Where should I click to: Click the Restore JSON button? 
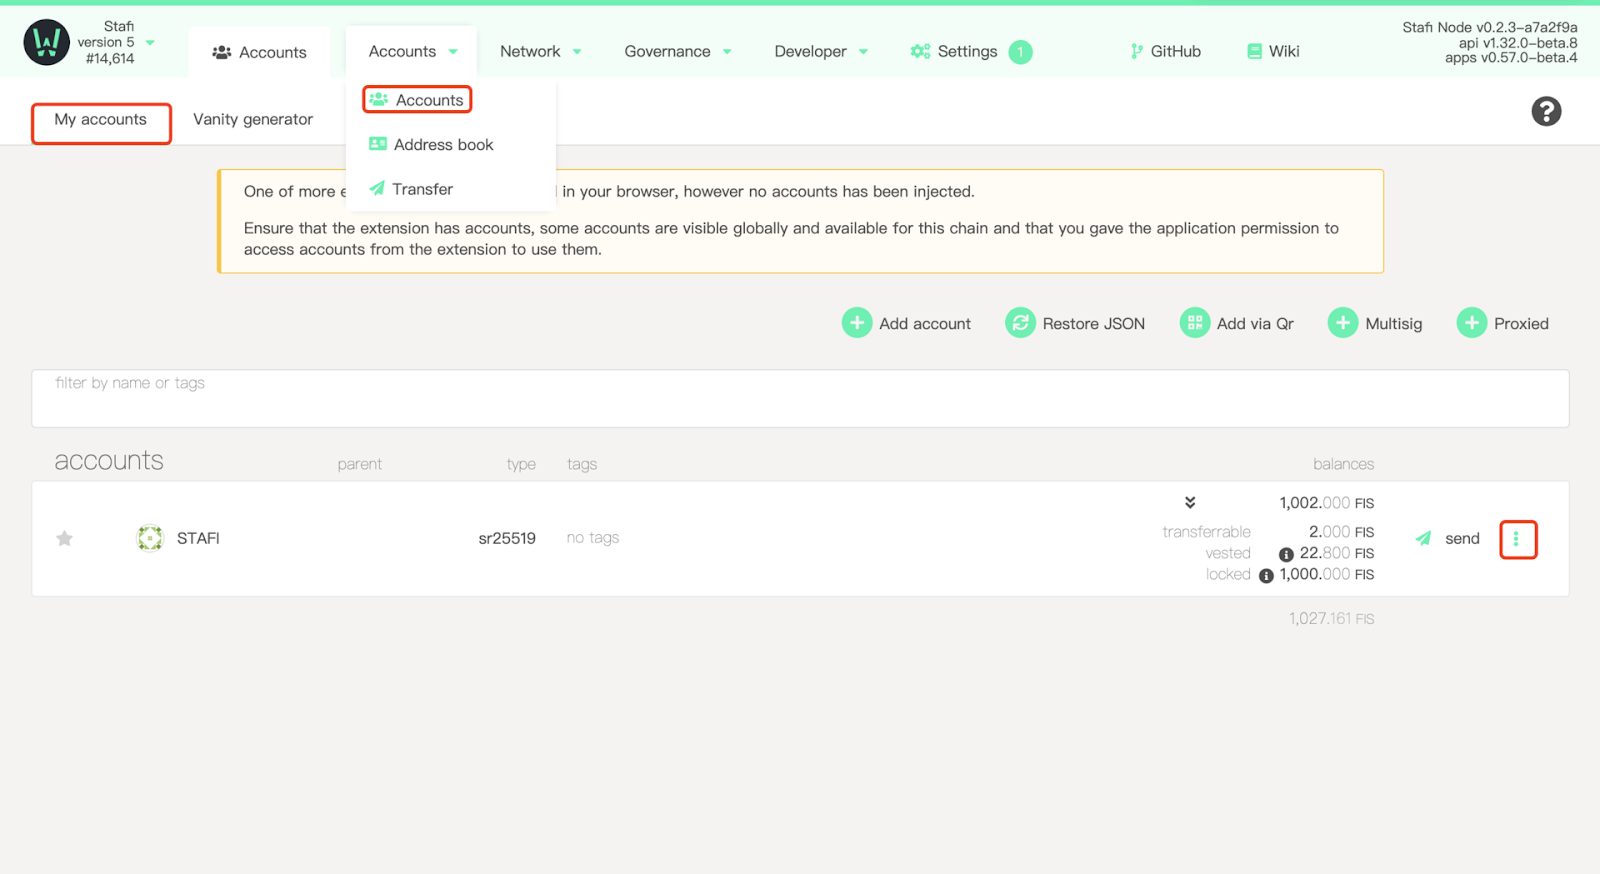1075,323
